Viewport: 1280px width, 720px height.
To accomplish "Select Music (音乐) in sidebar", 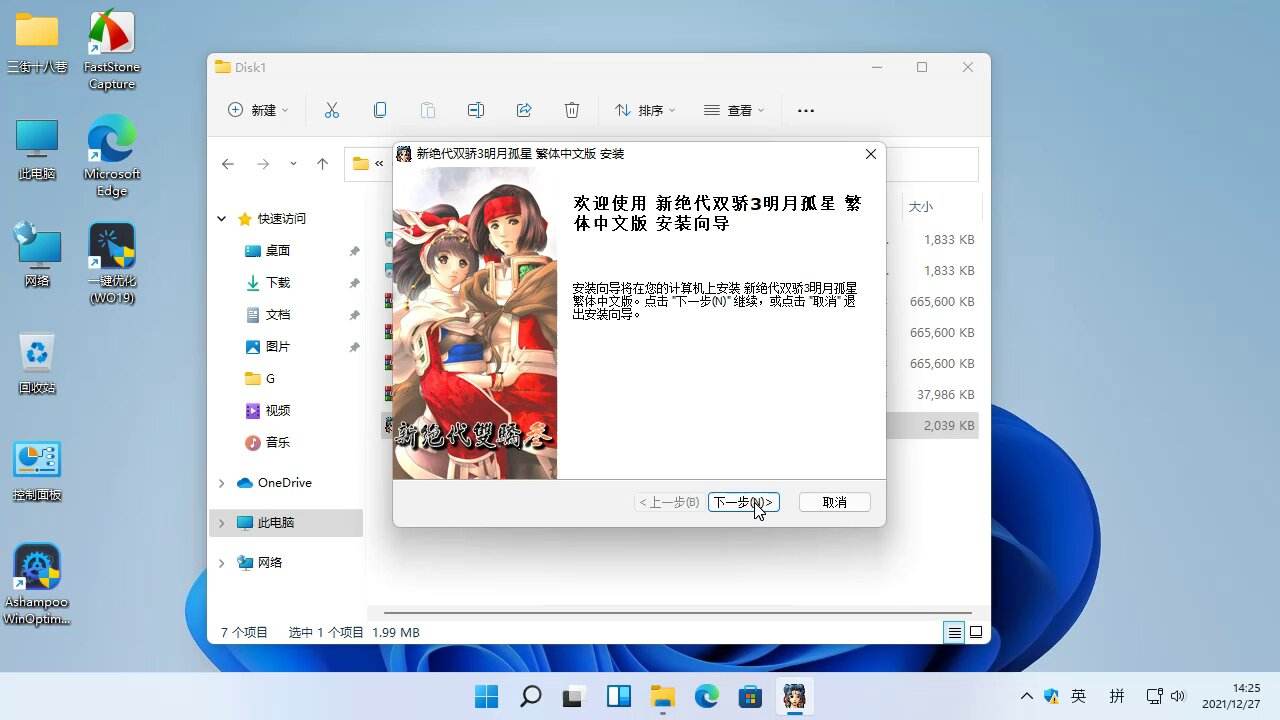I will pyautogui.click(x=278, y=443).
